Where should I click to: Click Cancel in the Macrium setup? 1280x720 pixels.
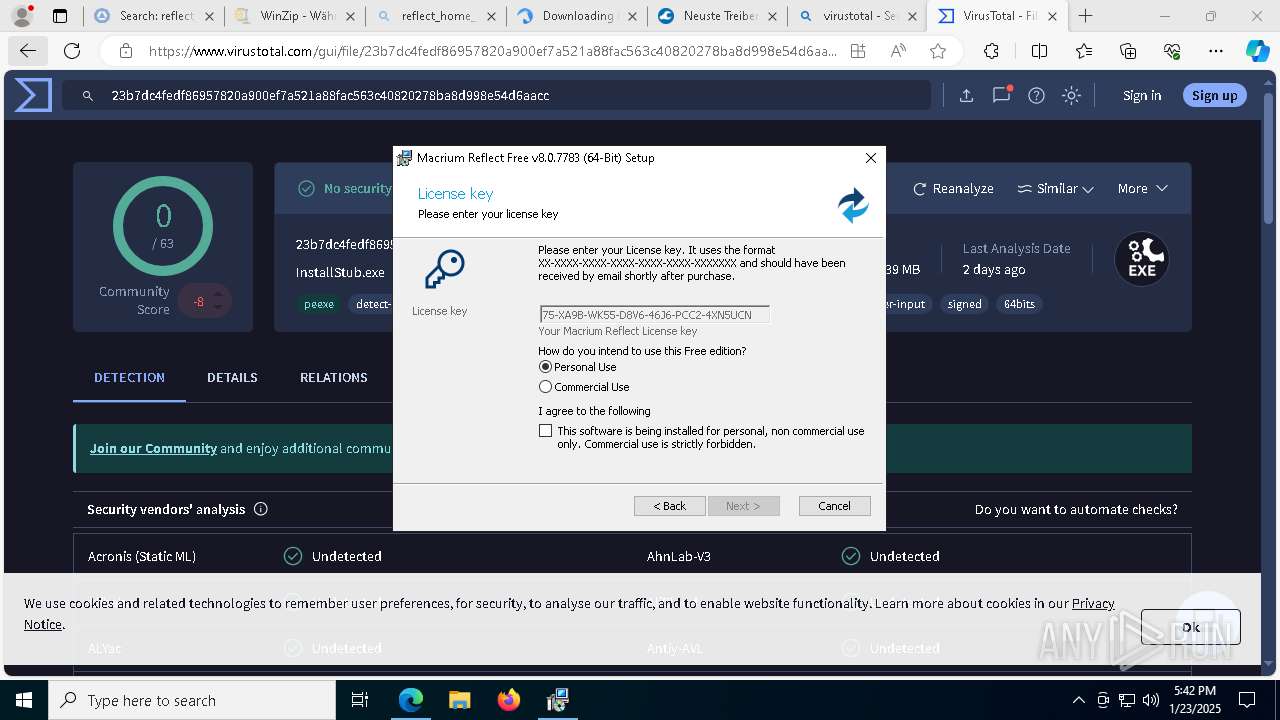(x=835, y=506)
